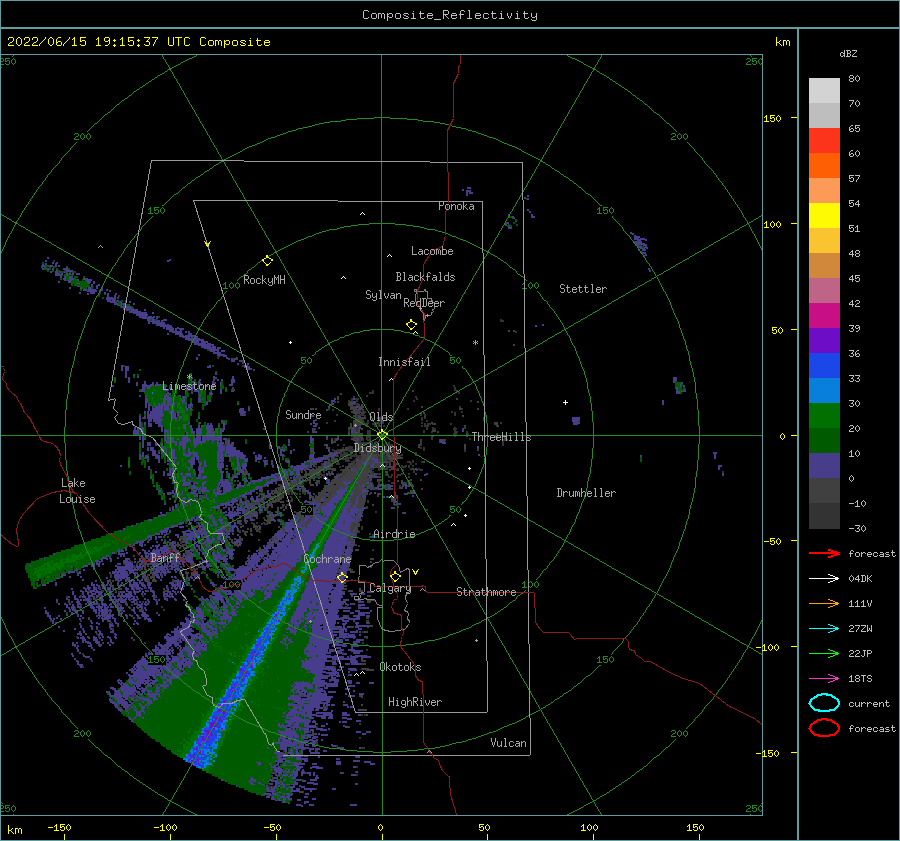Viewport: 900px width, 841px height.
Task: Click the Olds town label
Action: 381,417
